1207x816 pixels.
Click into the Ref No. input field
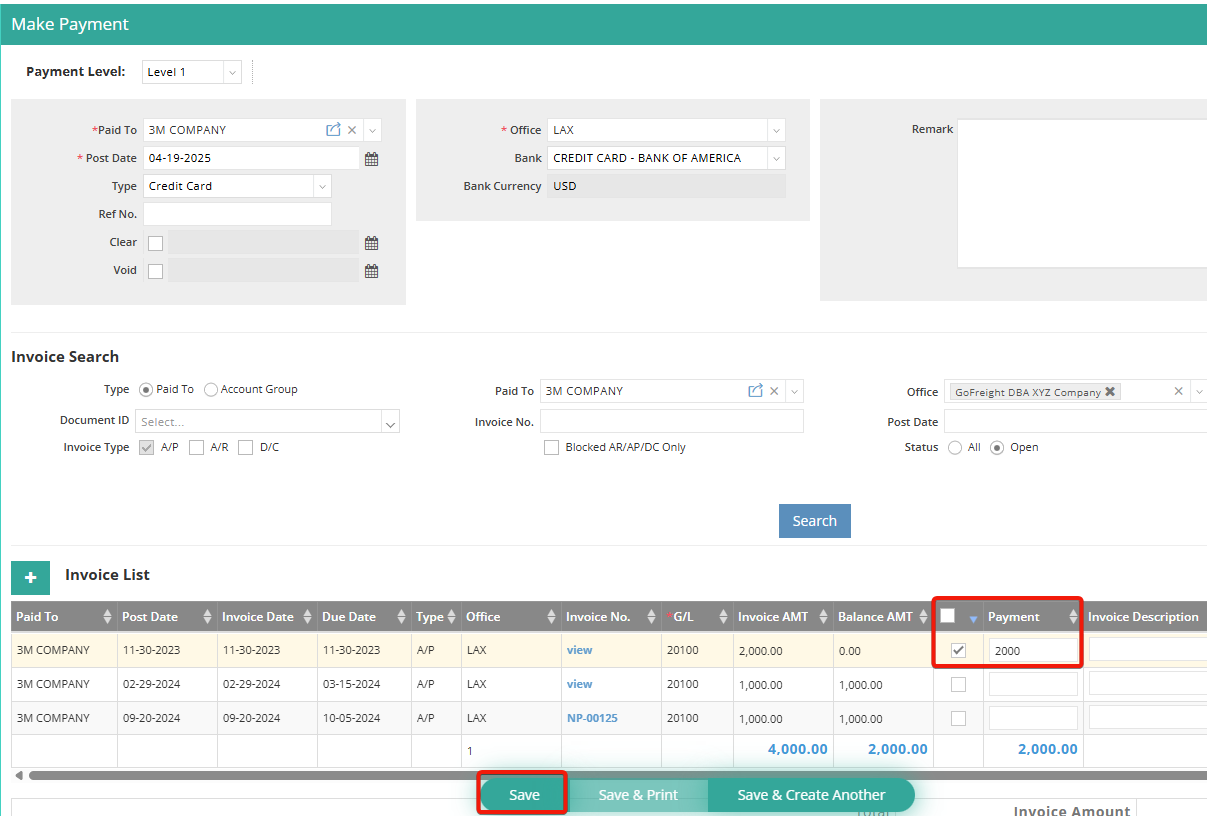[x=237, y=214]
